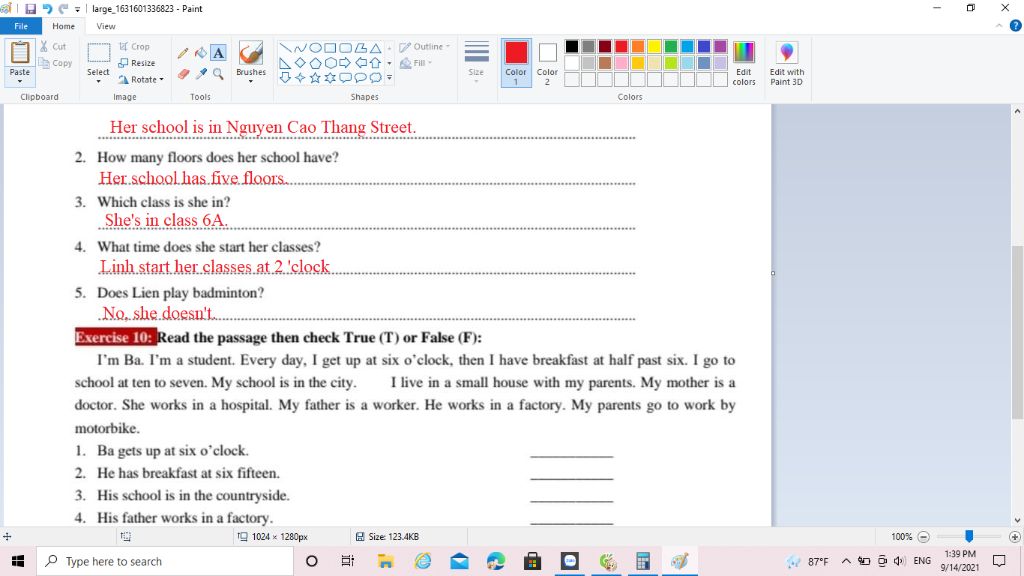Pick the green color swatch

pyautogui.click(x=671, y=46)
